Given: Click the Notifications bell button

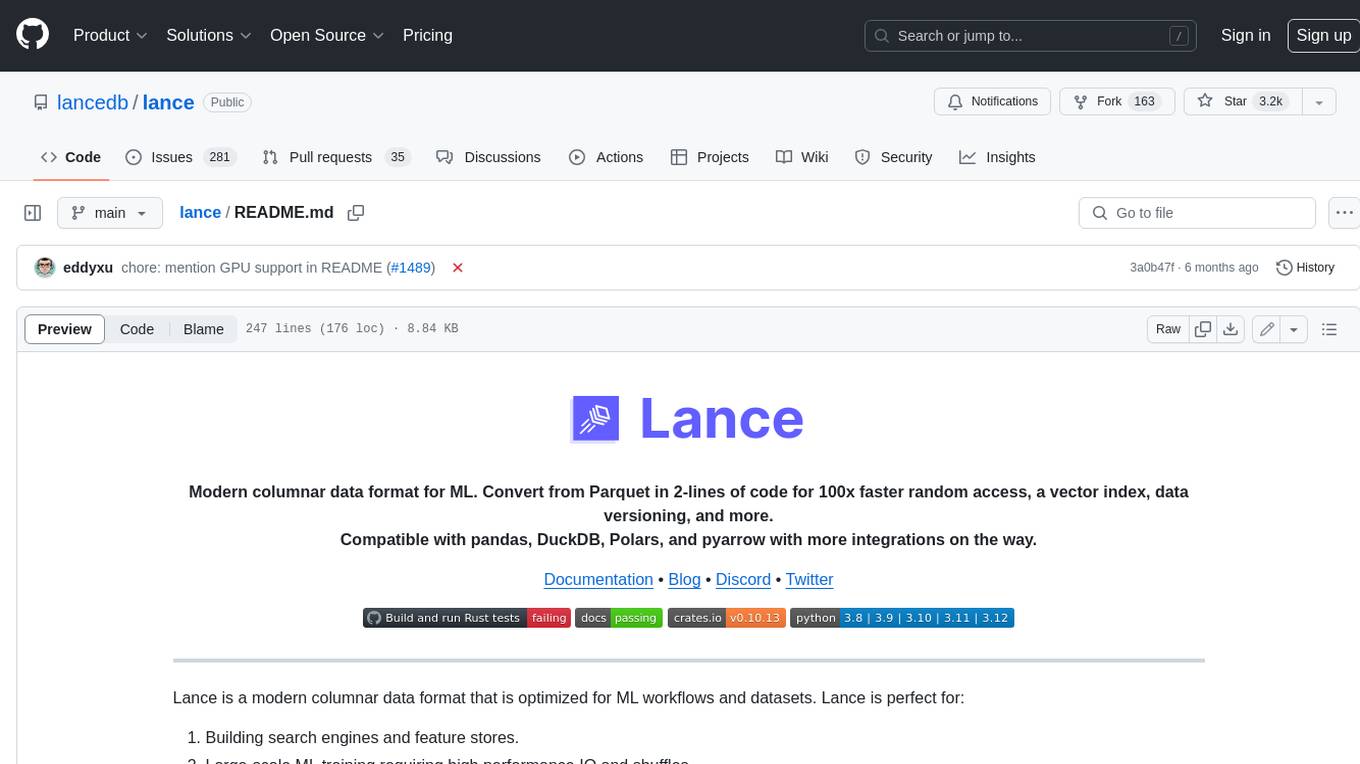Looking at the screenshot, I should pyautogui.click(x=993, y=102).
